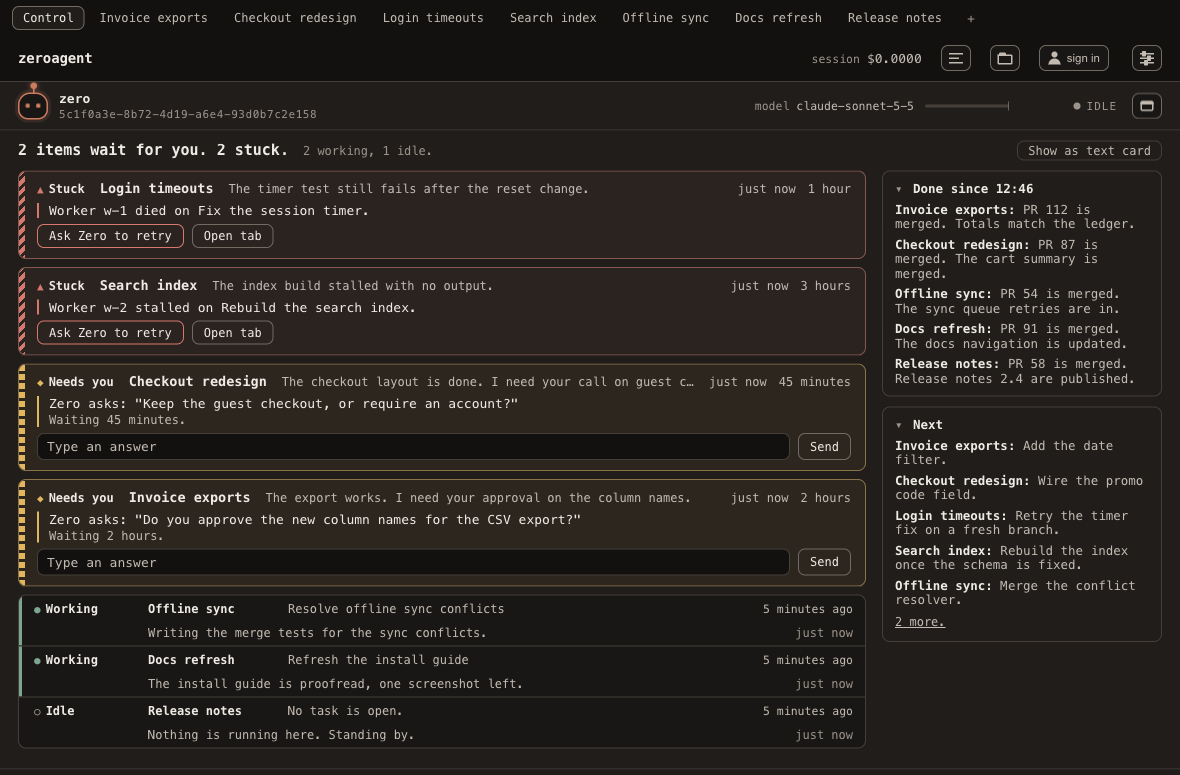This screenshot has height=775, width=1180.
Task: Ask Zero to retry Login timeouts
Action: click(x=111, y=236)
